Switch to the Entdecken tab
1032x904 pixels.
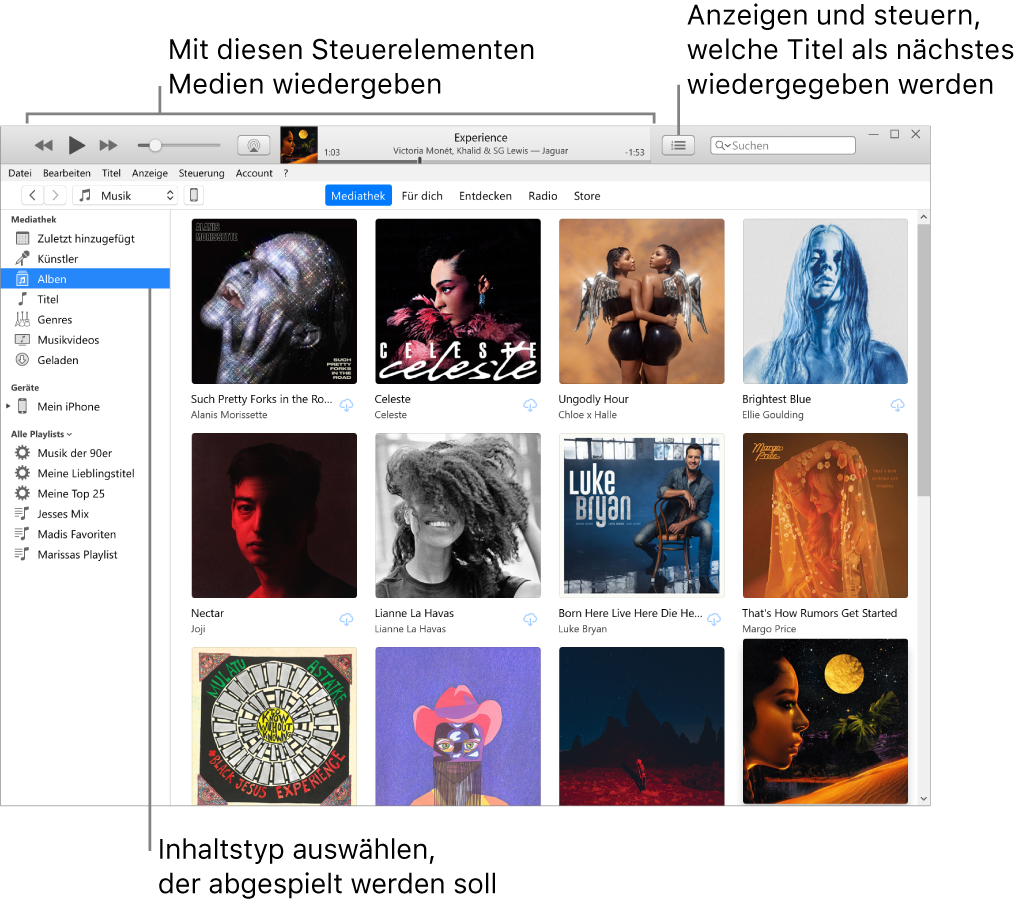485,195
